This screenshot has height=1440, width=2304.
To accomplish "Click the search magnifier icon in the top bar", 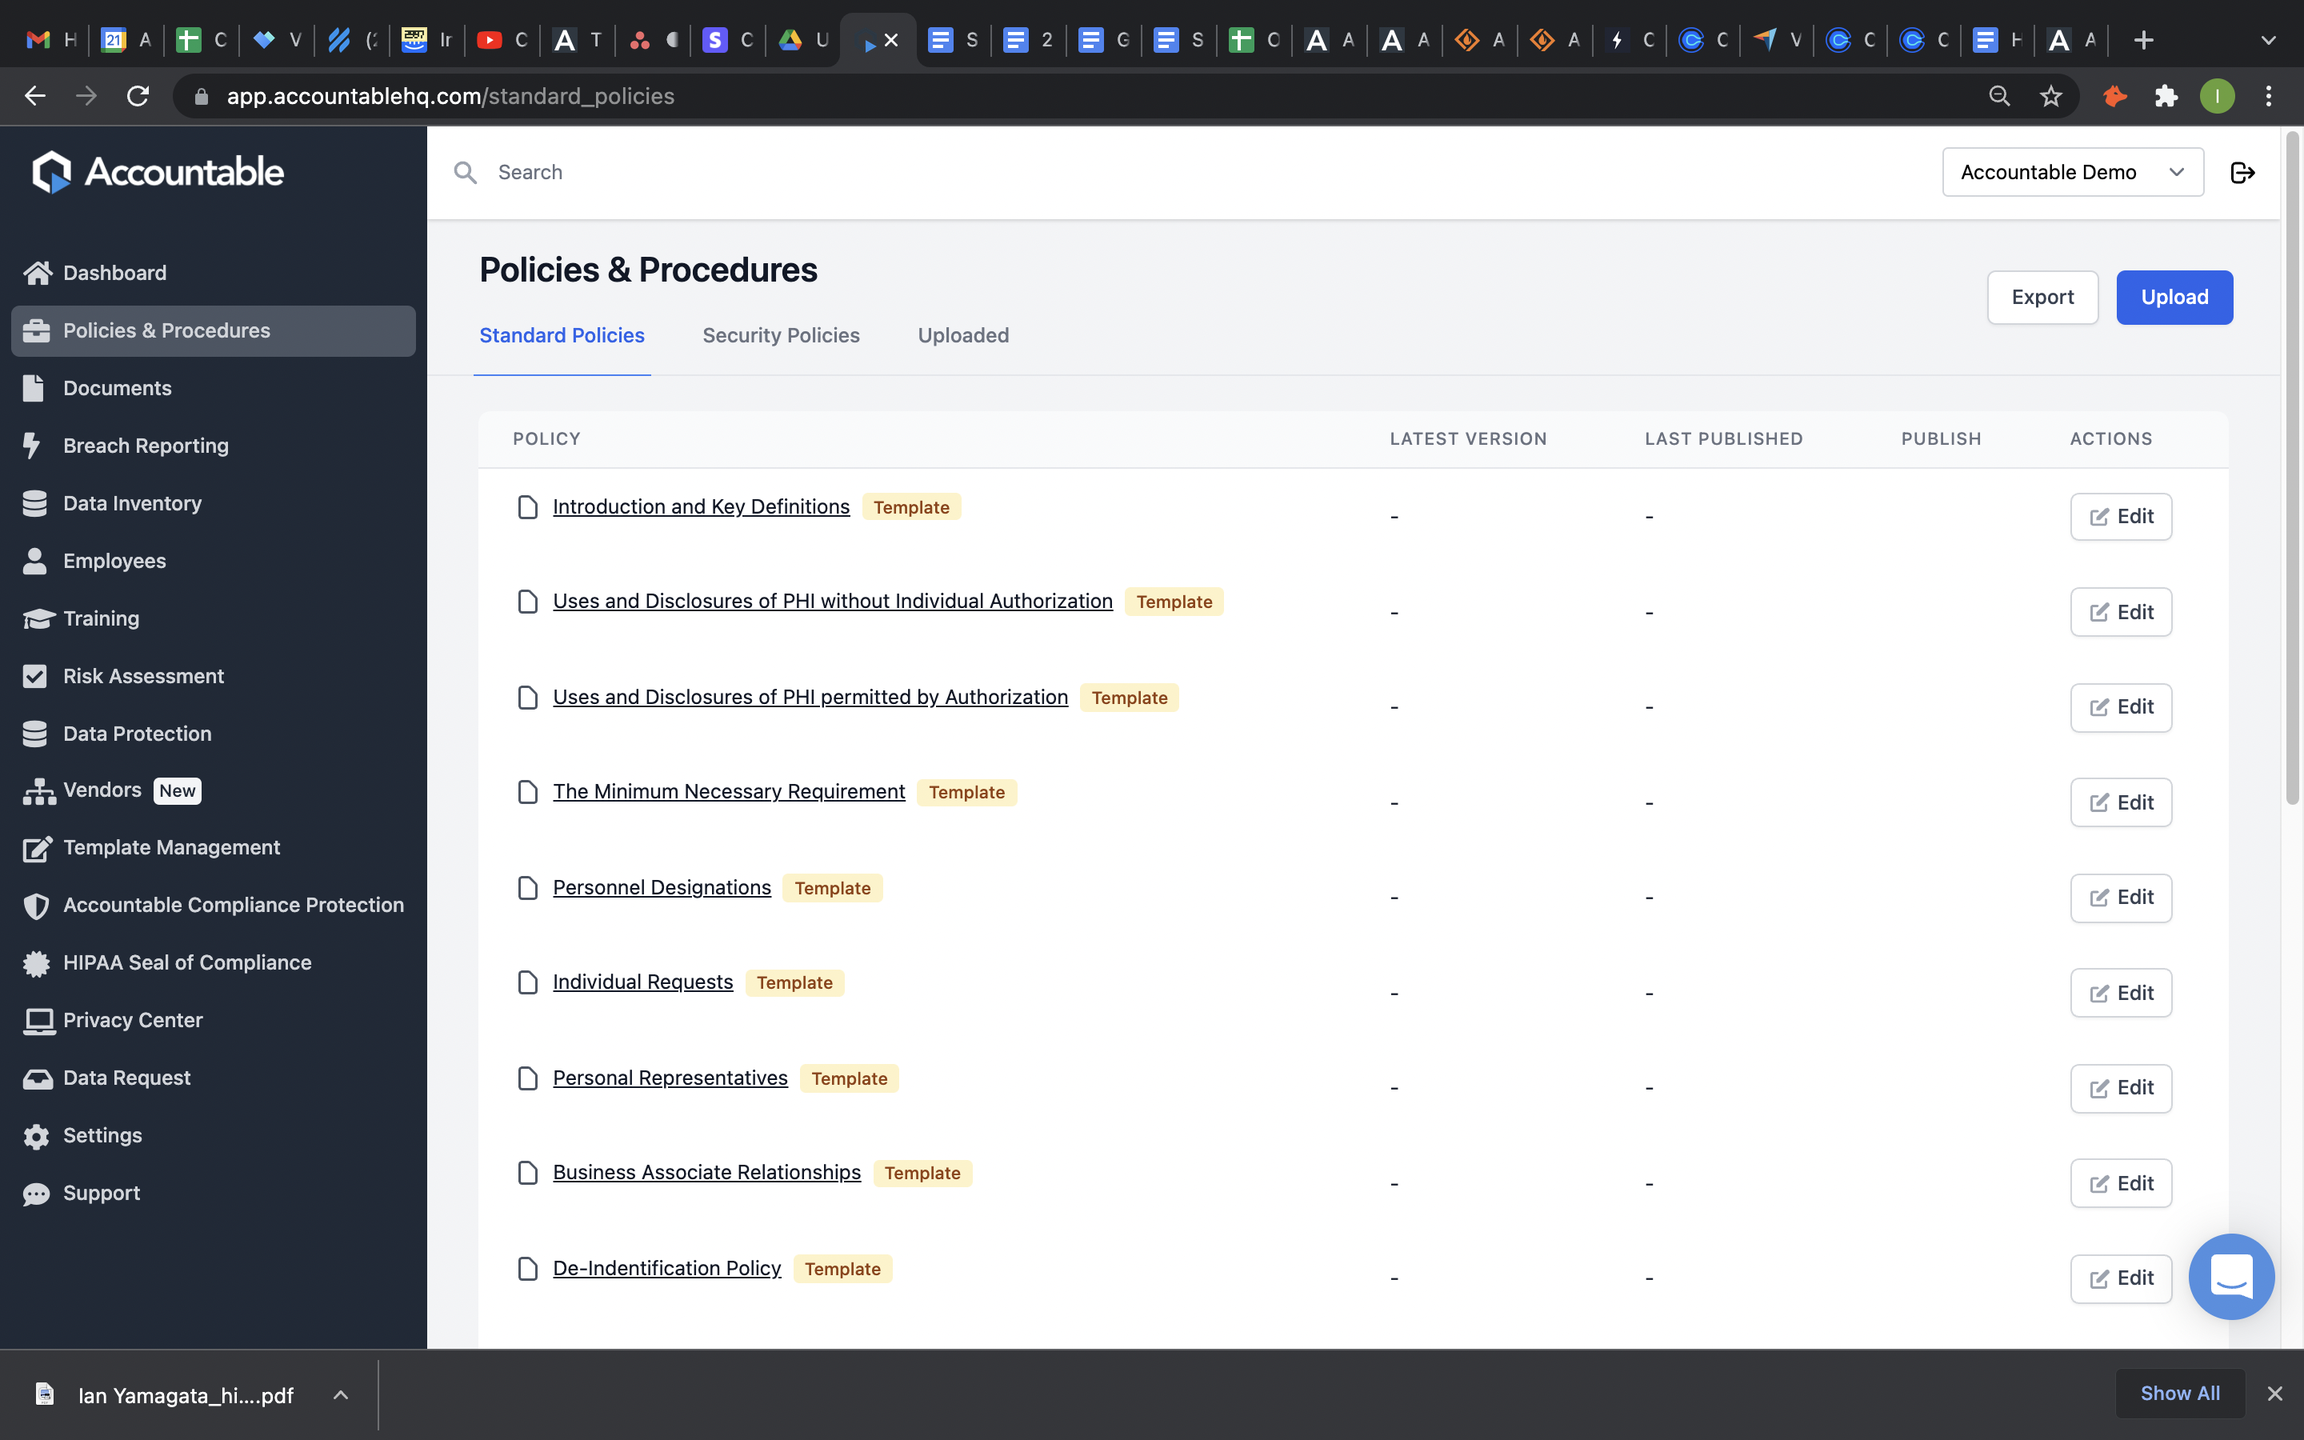I will point(465,173).
